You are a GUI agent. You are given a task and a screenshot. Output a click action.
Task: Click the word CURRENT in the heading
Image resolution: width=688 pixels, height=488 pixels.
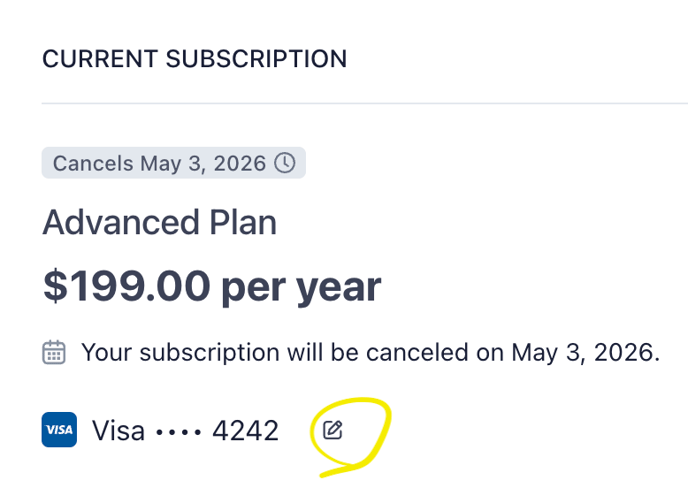click(100, 59)
